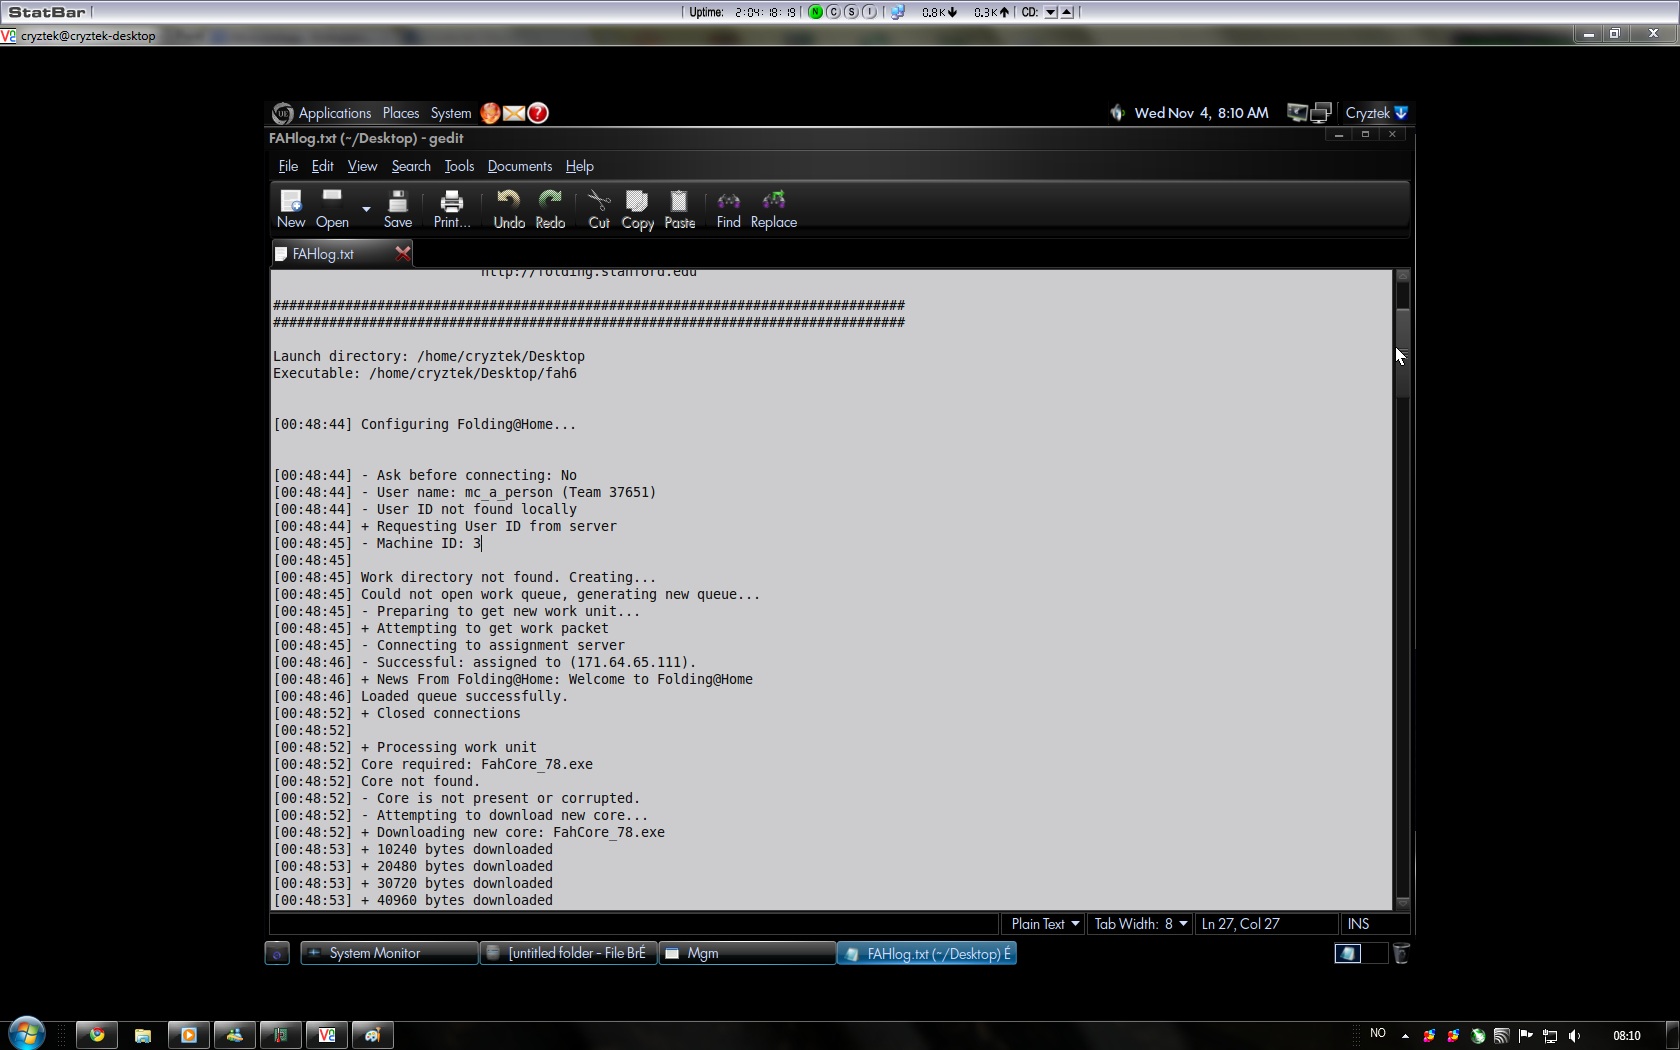Screen dimensions: 1680x1050
Task: Open the Tools menu
Action: point(459,166)
